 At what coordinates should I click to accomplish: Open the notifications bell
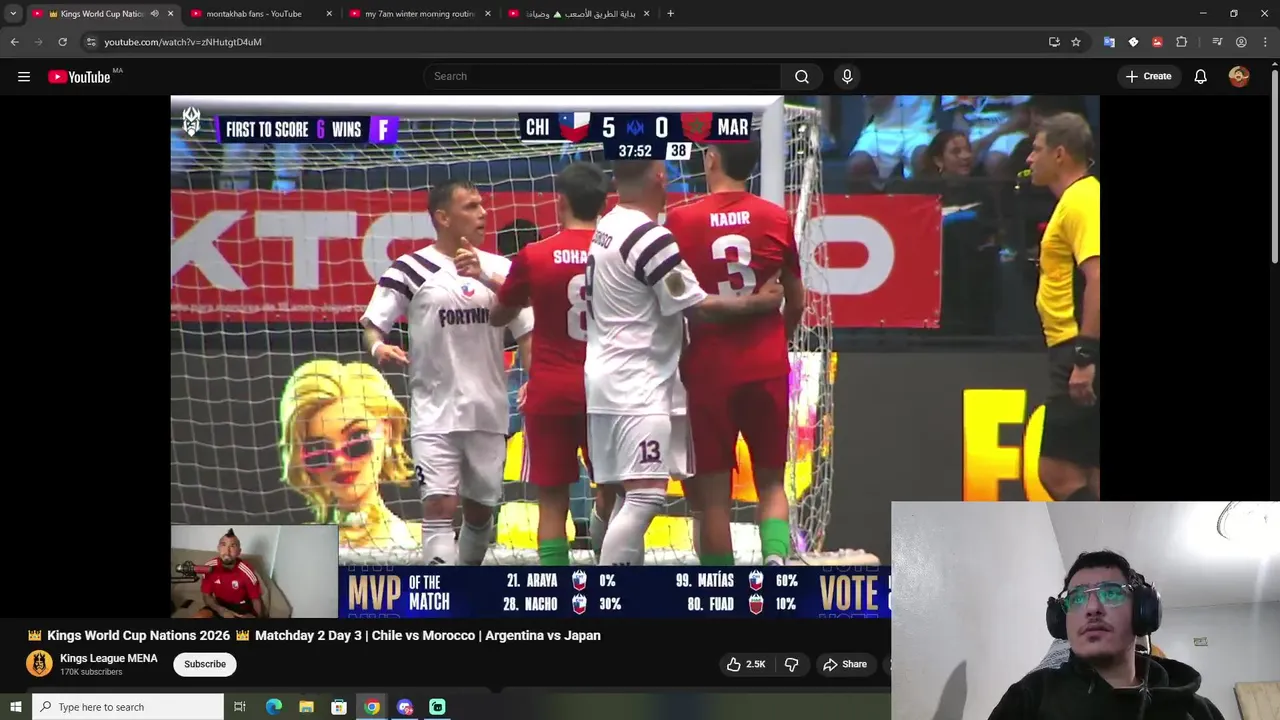(1201, 76)
